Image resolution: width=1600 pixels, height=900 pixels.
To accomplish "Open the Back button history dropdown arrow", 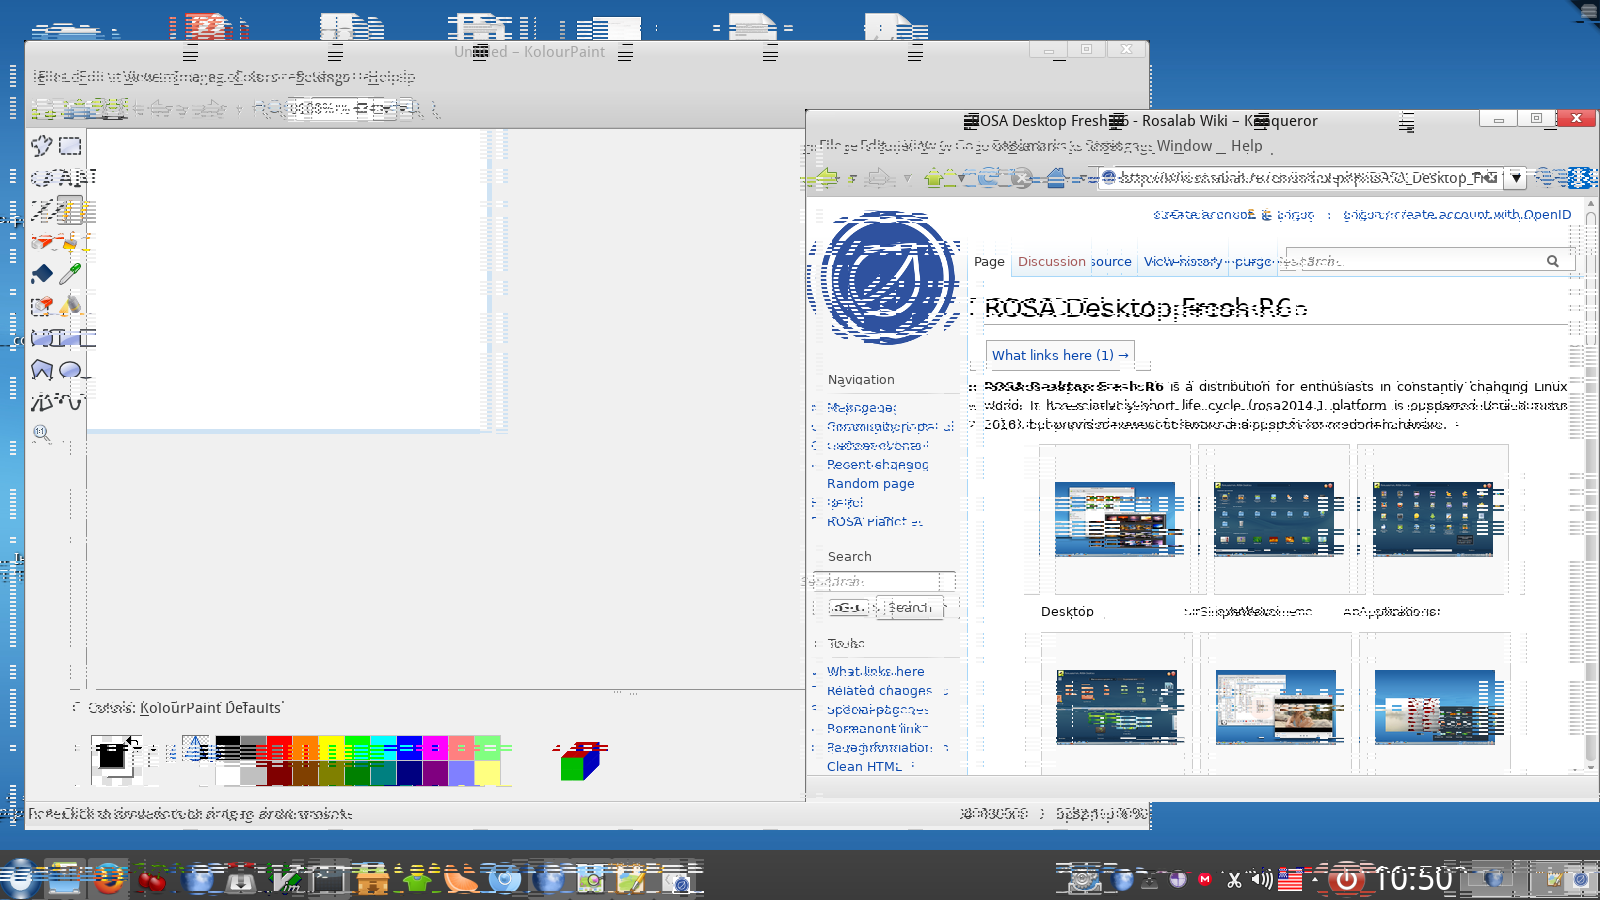I will tap(852, 179).
